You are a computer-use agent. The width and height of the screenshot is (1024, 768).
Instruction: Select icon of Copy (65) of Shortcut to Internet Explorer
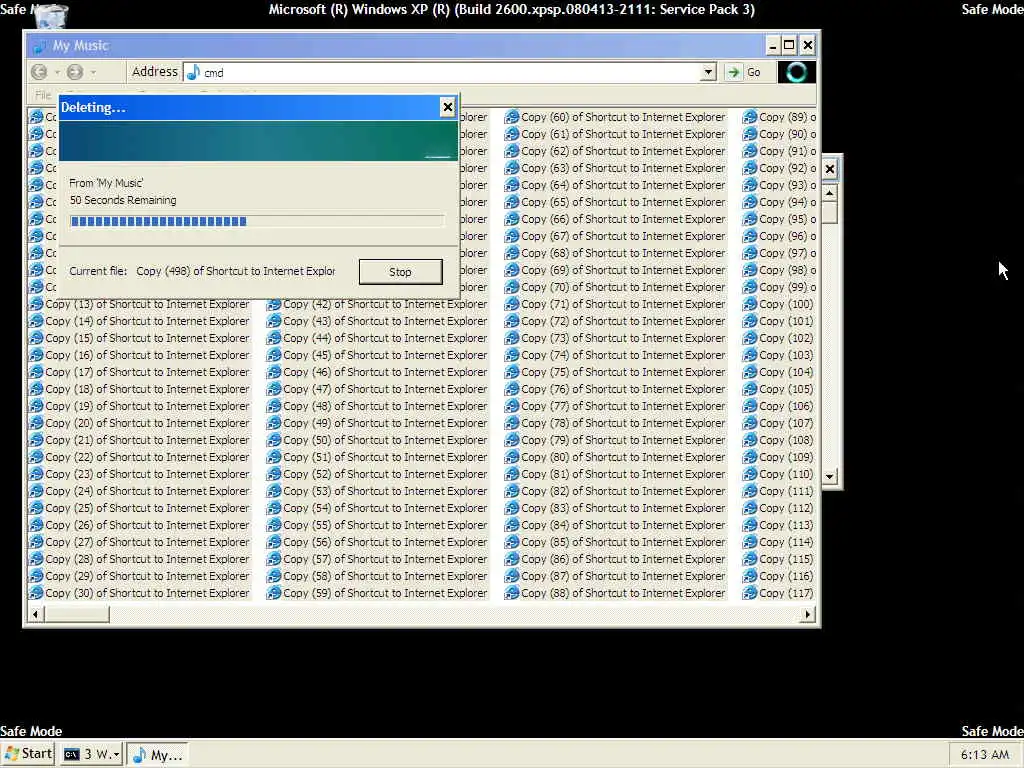pyautogui.click(x=512, y=202)
